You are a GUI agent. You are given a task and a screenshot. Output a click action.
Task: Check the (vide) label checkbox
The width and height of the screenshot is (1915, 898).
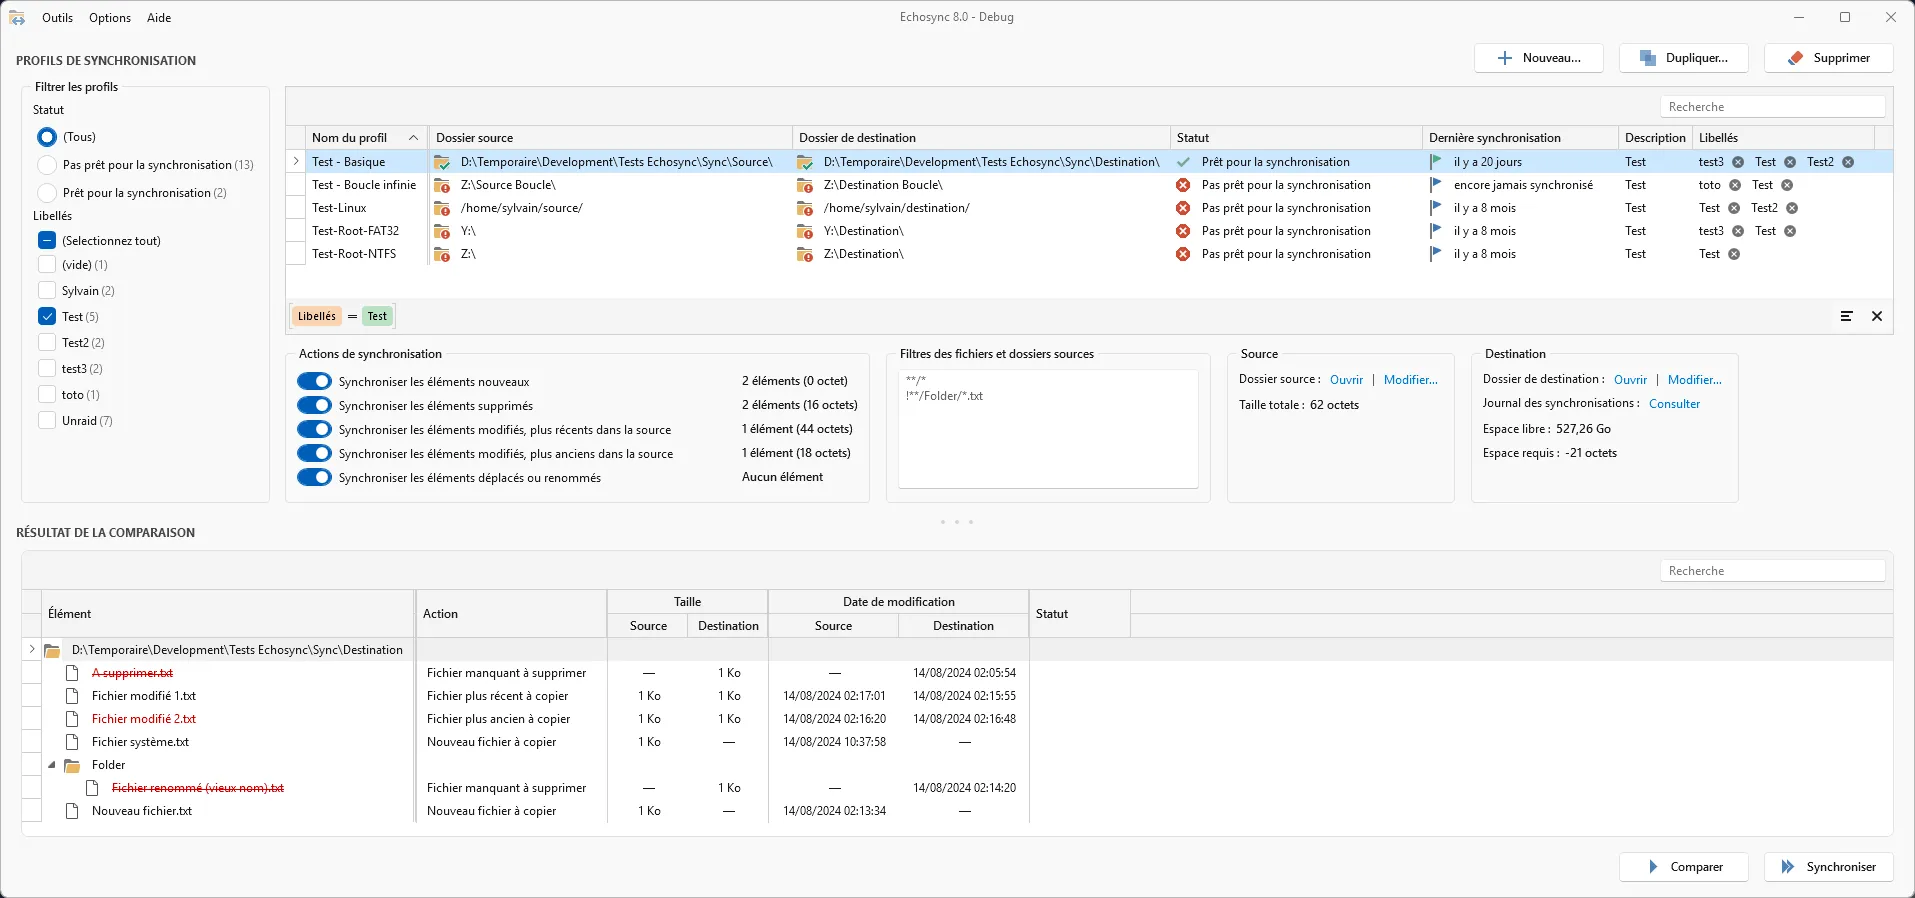coord(47,265)
